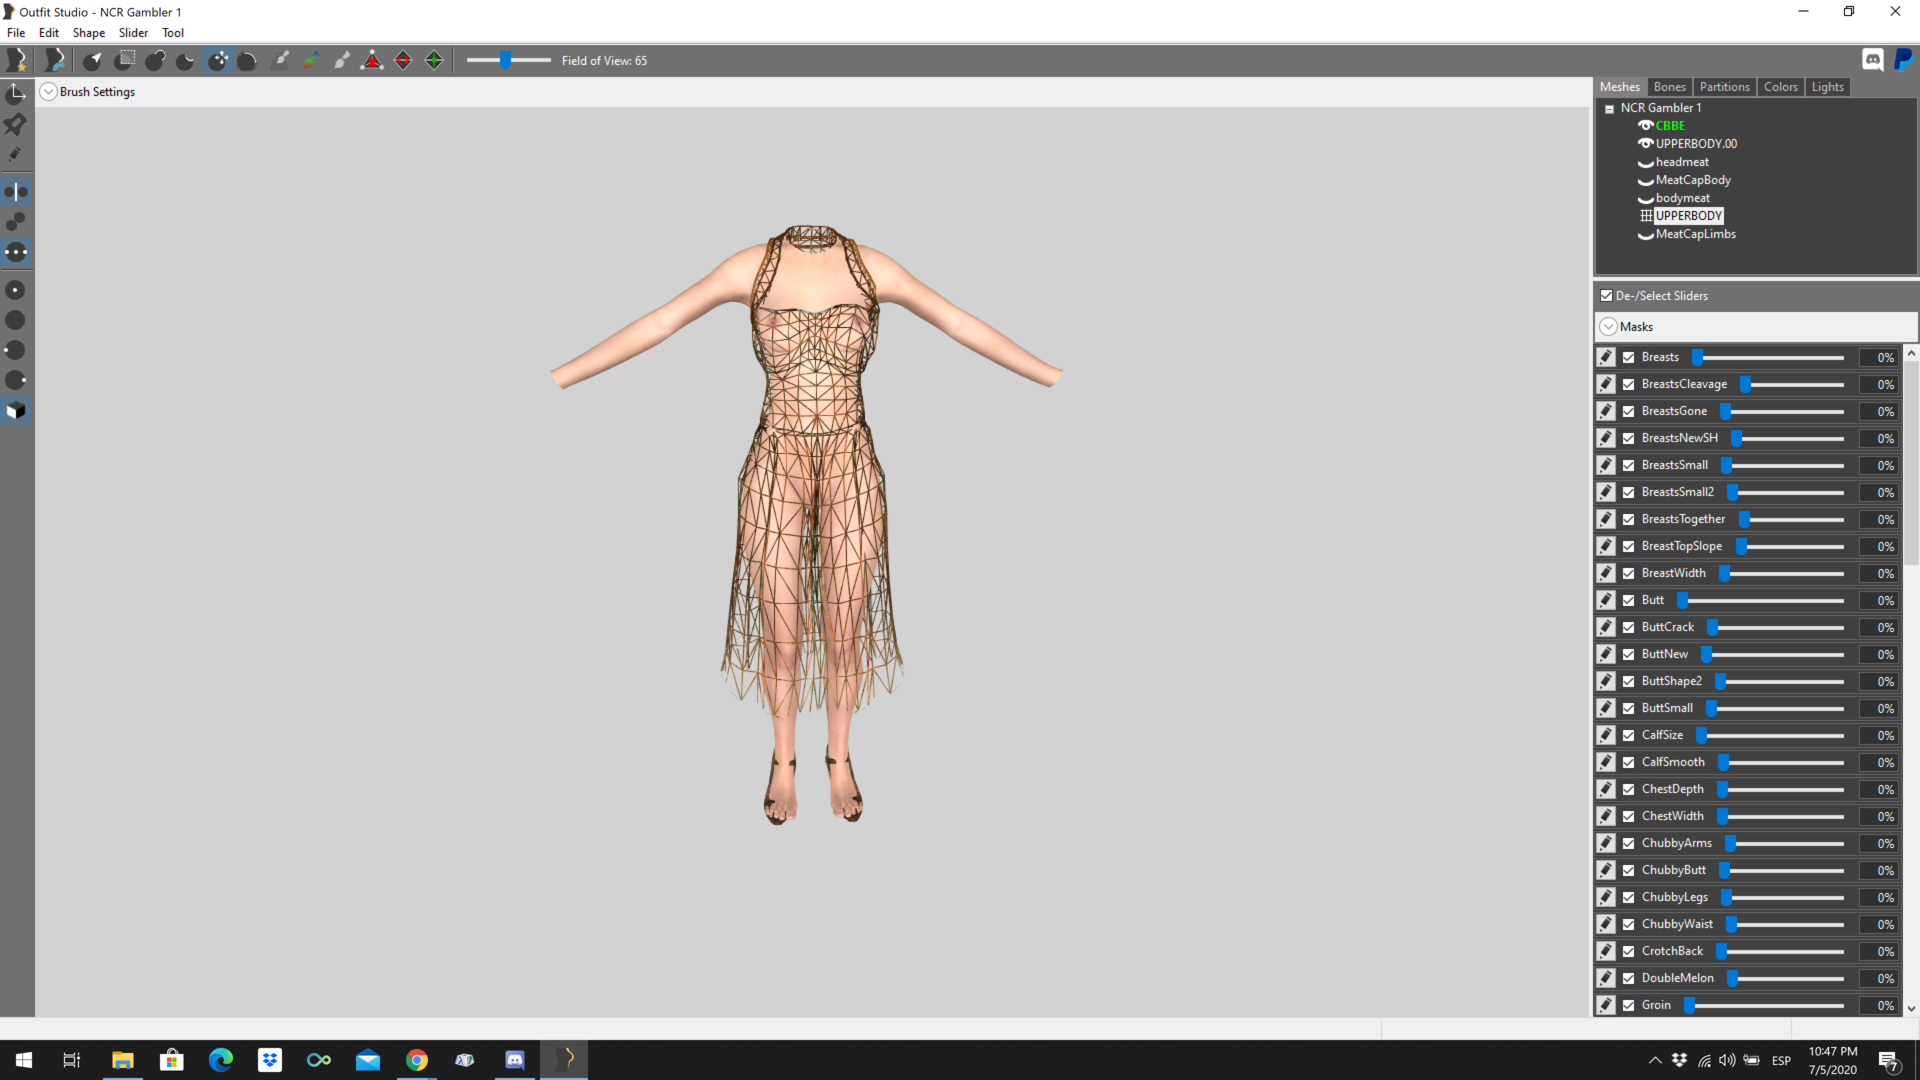Switch to the Colors tab
The width and height of the screenshot is (1920, 1080).
(1780, 87)
